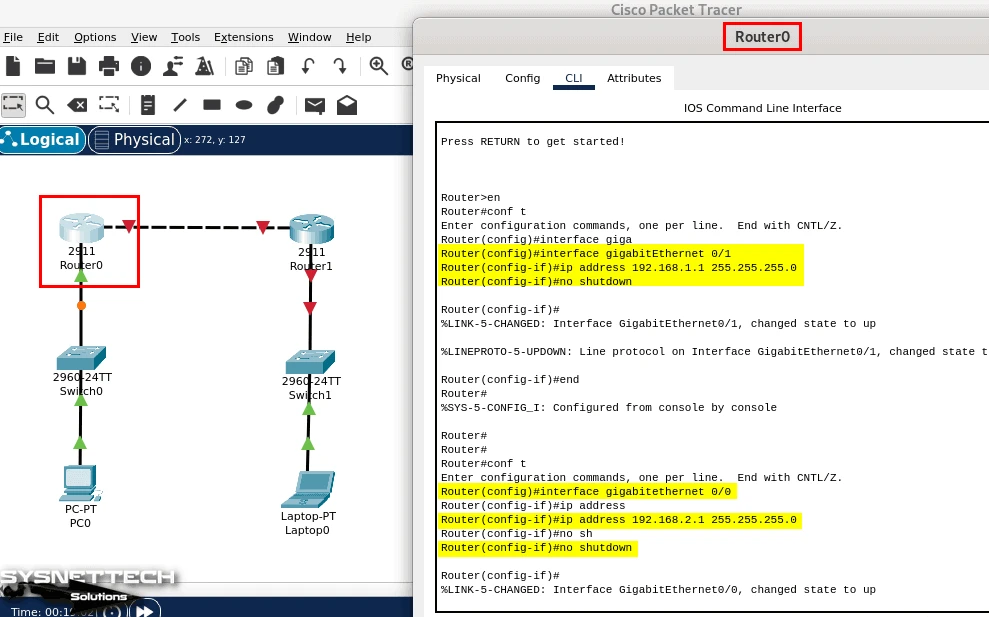Click the Save floppy disk icon
The image size is (989, 617).
(77, 66)
